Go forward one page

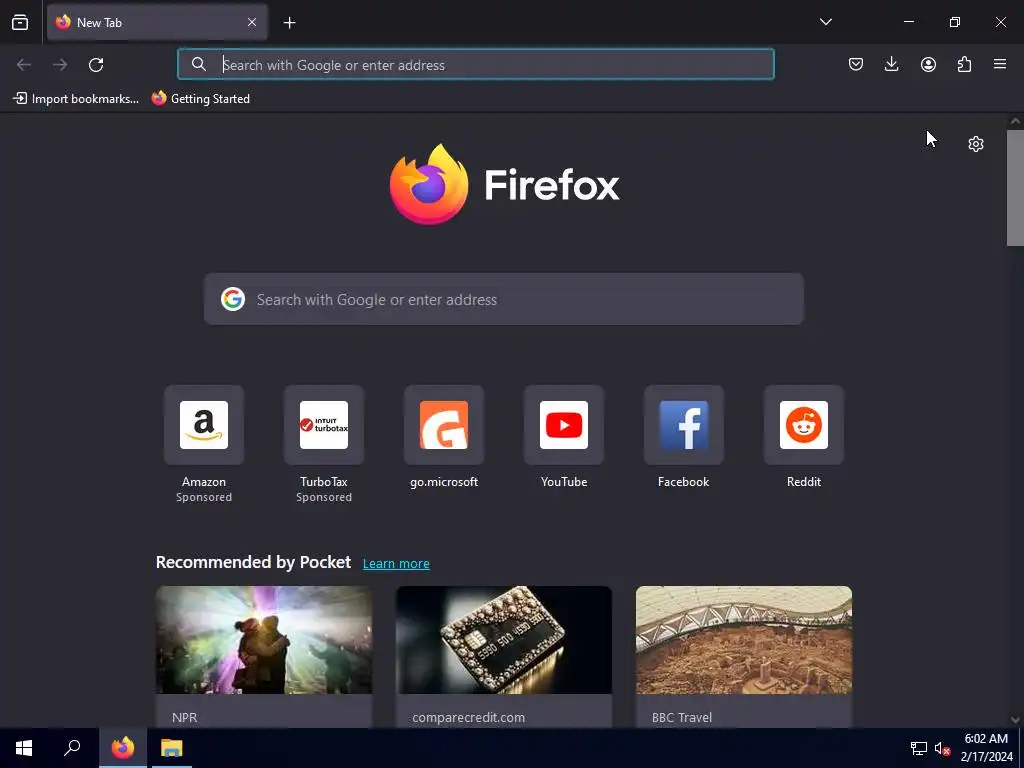click(x=60, y=65)
